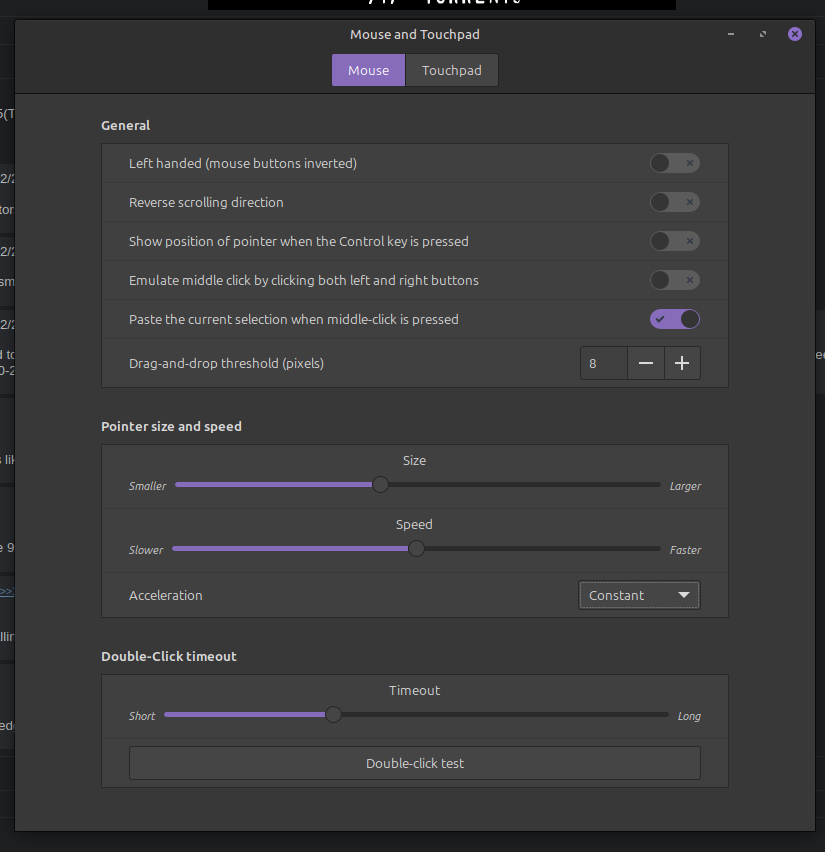
Task: Select the Mouse tab
Action: click(368, 70)
